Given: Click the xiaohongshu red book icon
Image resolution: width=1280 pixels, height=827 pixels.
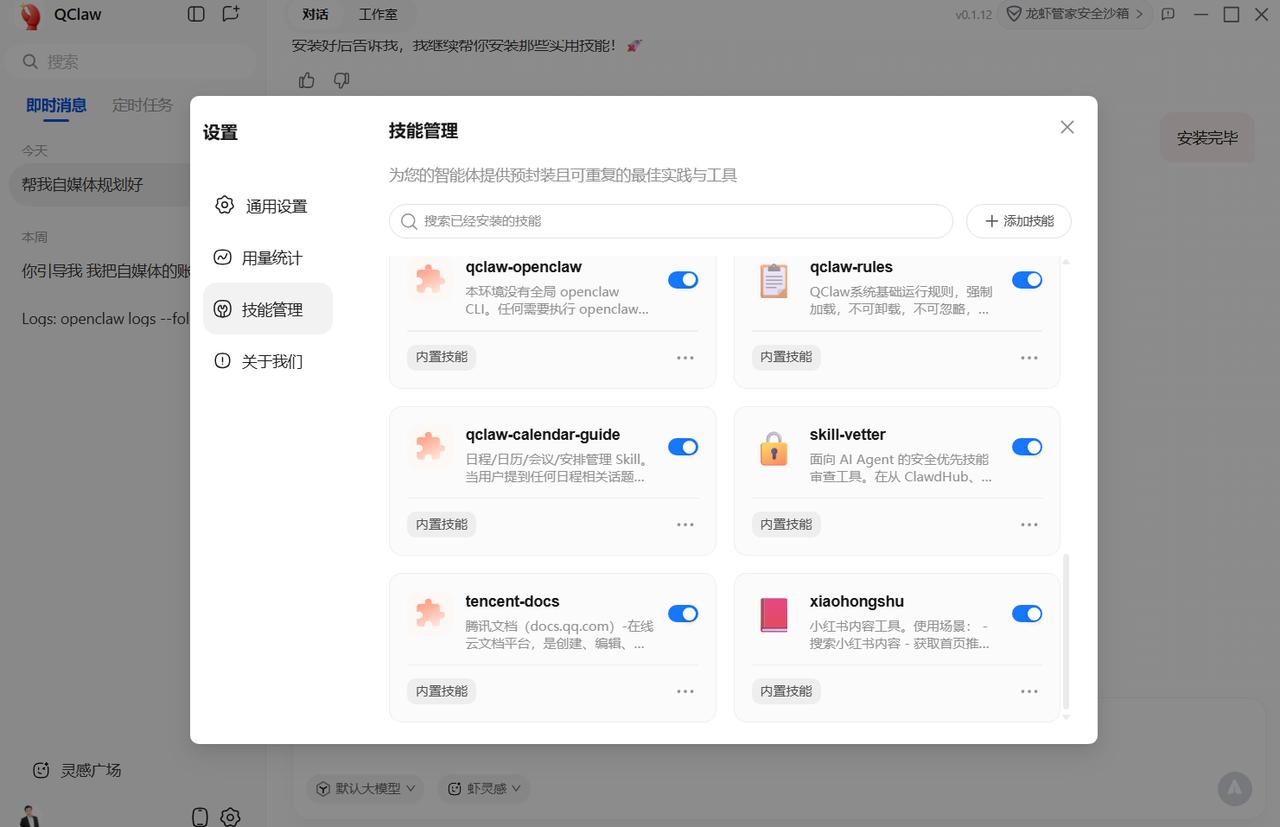Looking at the screenshot, I should [x=774, y=615].
